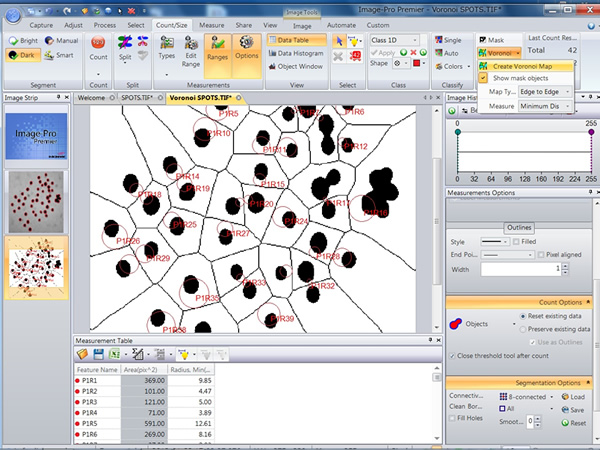Click lightbulb highlight icon in Measurement Table
Image resolution: width=600 pixels, height=450 pixels.
pyautogui.click(x=184, y=355)
